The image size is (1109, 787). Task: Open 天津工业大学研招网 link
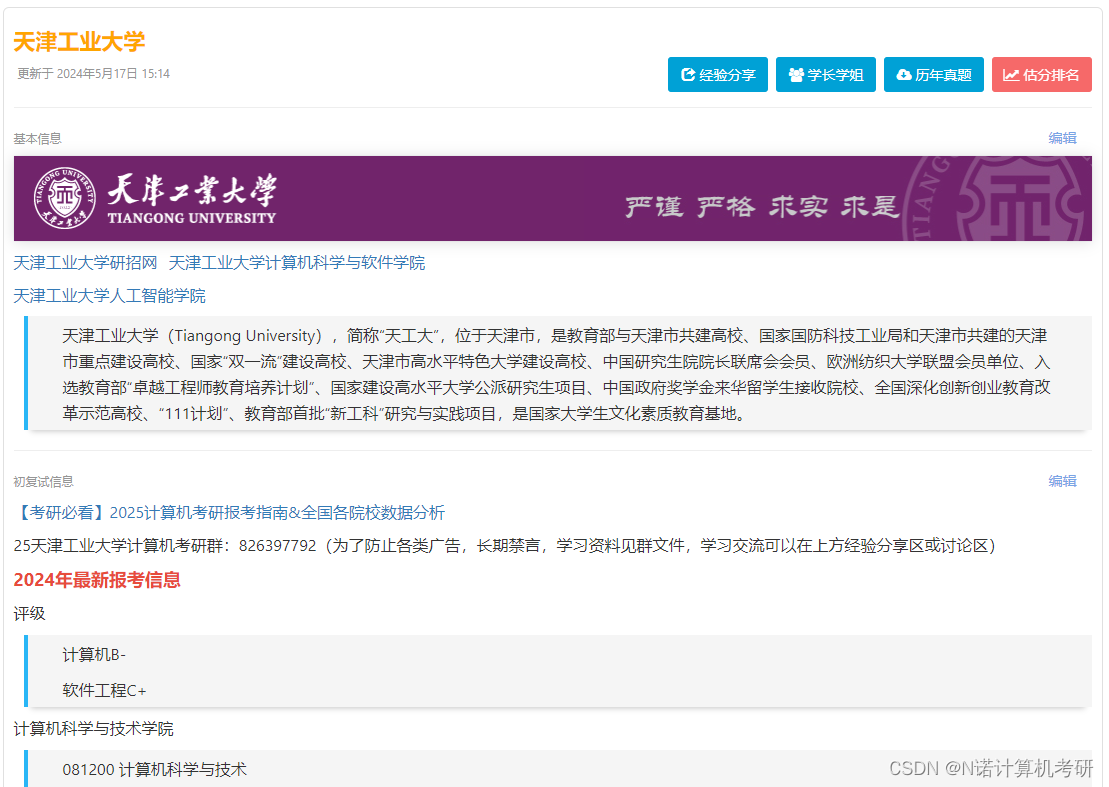coord(85,263)
